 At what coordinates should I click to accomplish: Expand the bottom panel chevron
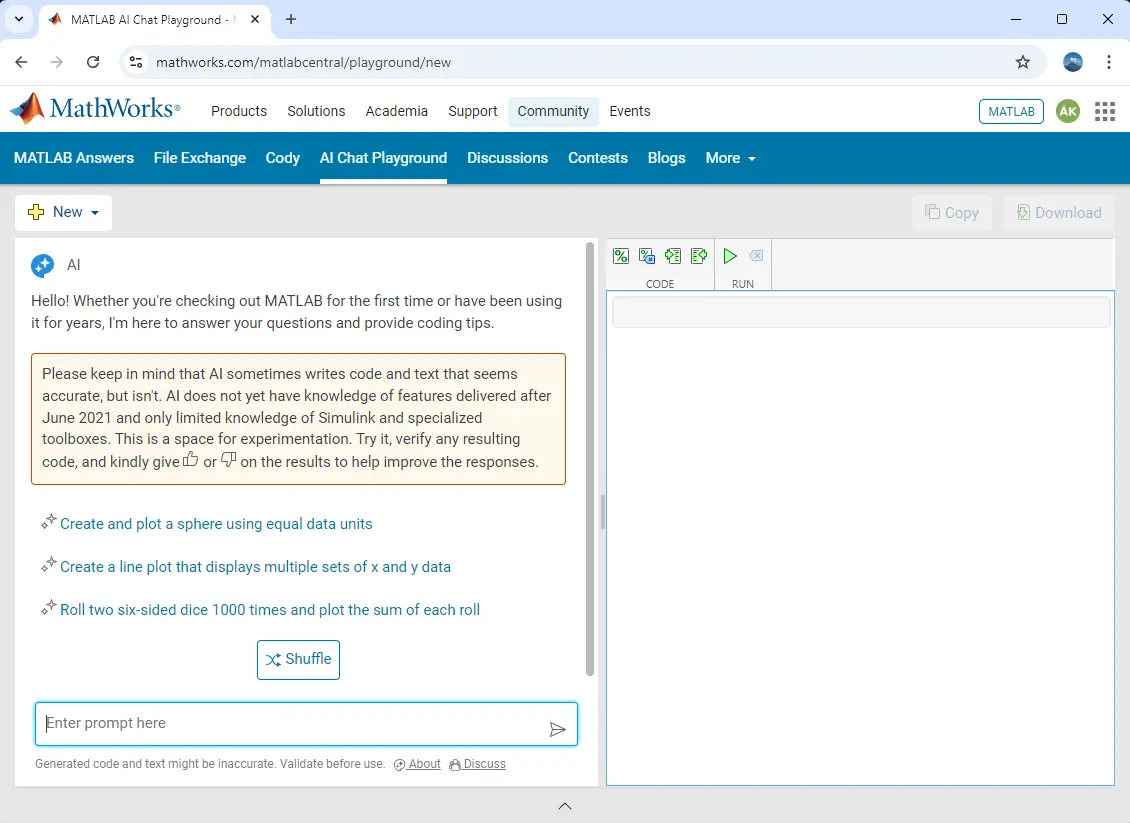565,806
